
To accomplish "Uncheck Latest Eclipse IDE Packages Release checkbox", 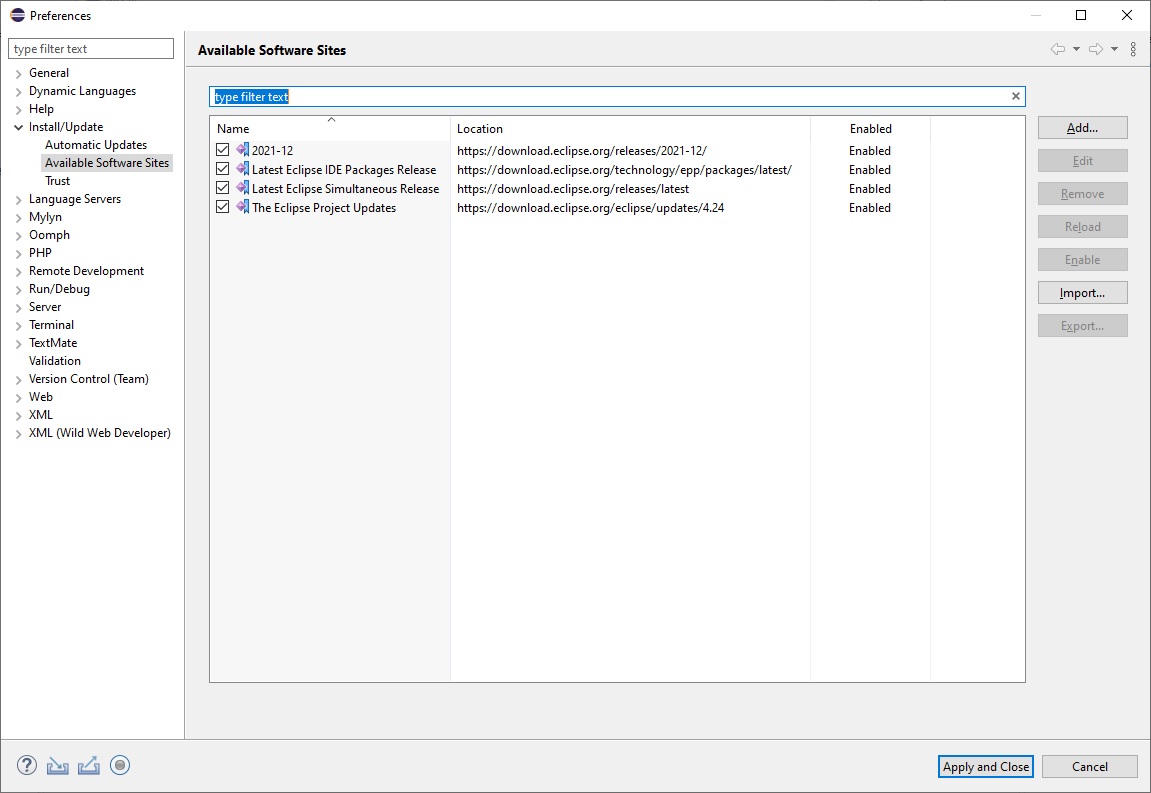I will (222, 169).
